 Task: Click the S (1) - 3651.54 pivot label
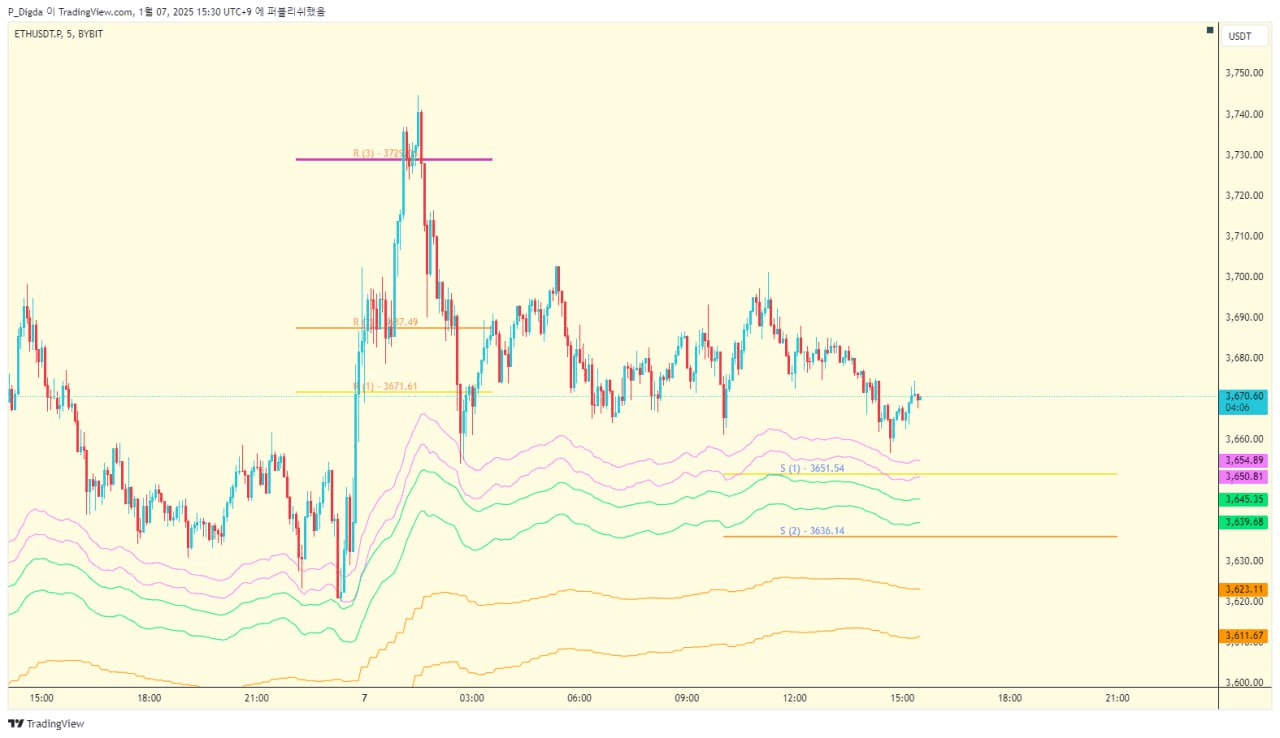tap(812, 468)
